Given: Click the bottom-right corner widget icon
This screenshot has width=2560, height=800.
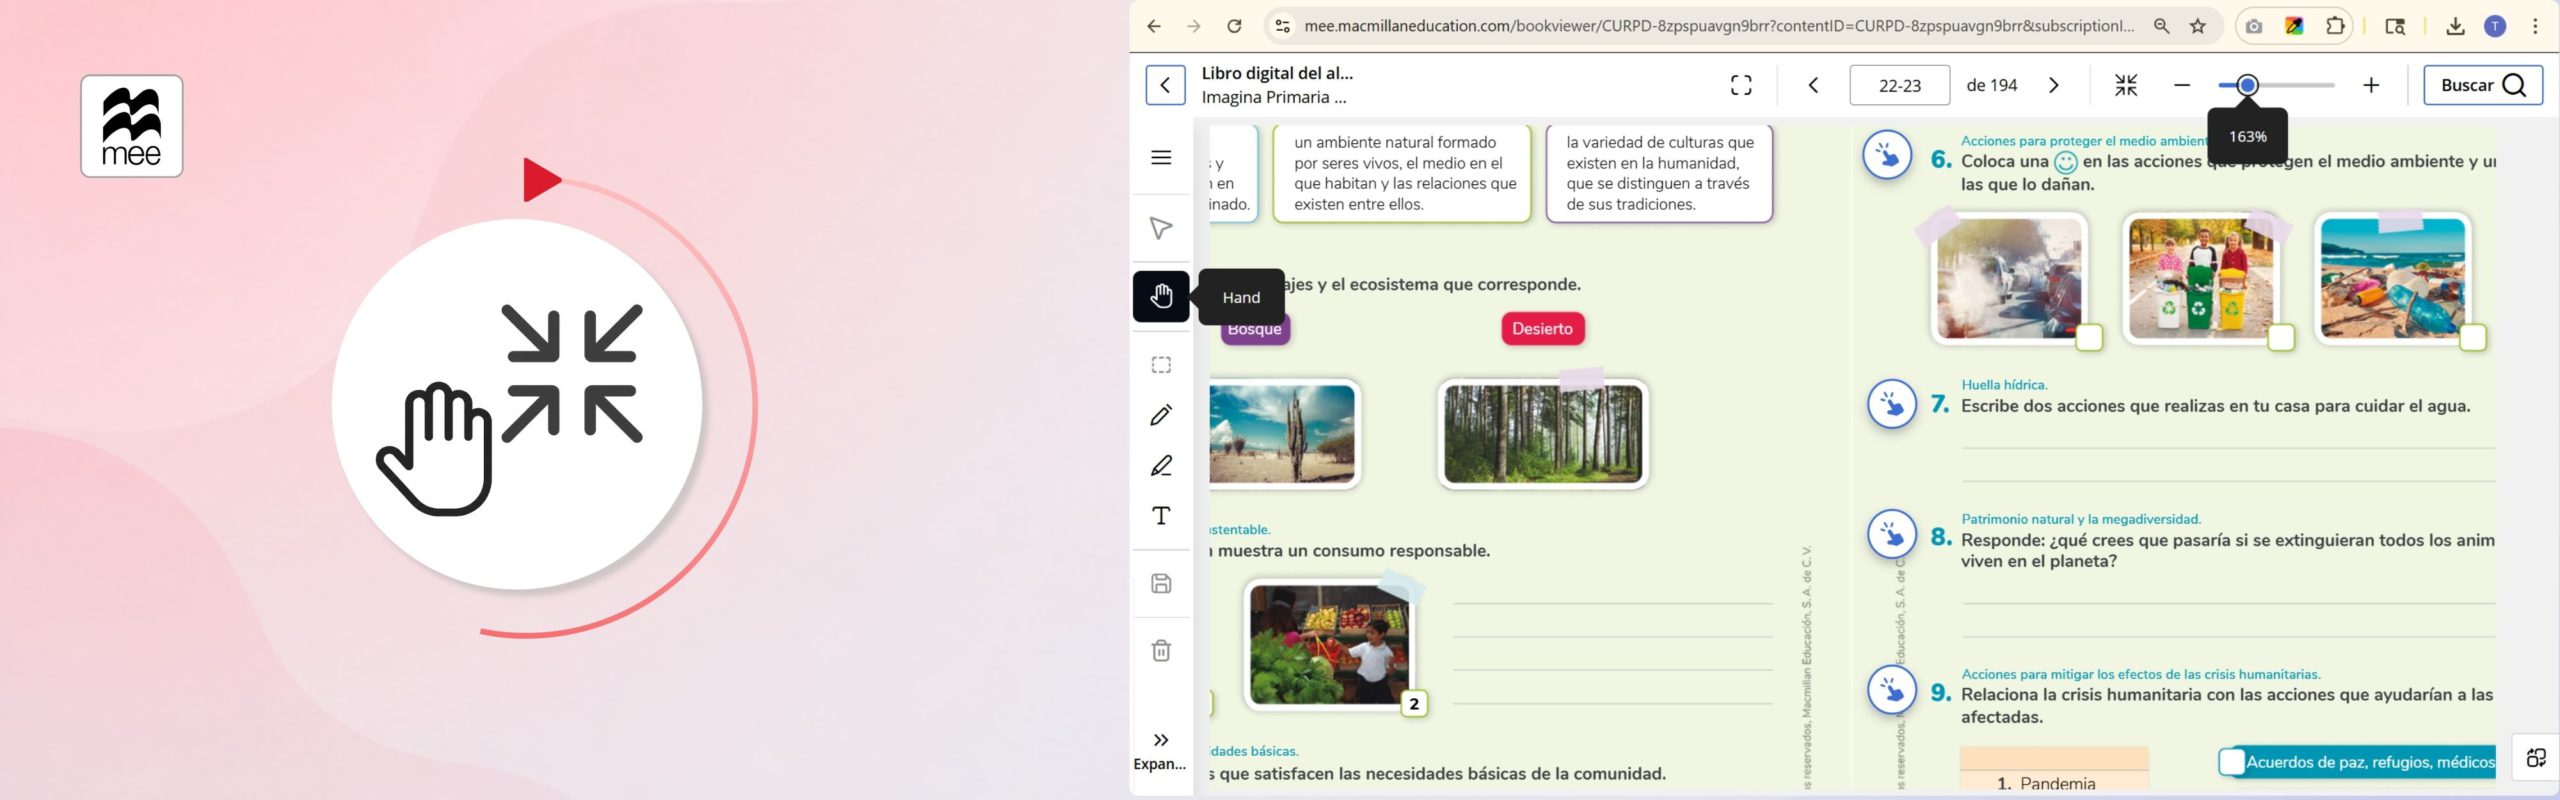Looking at the screenshot, I should click(x=2536, y=758).
